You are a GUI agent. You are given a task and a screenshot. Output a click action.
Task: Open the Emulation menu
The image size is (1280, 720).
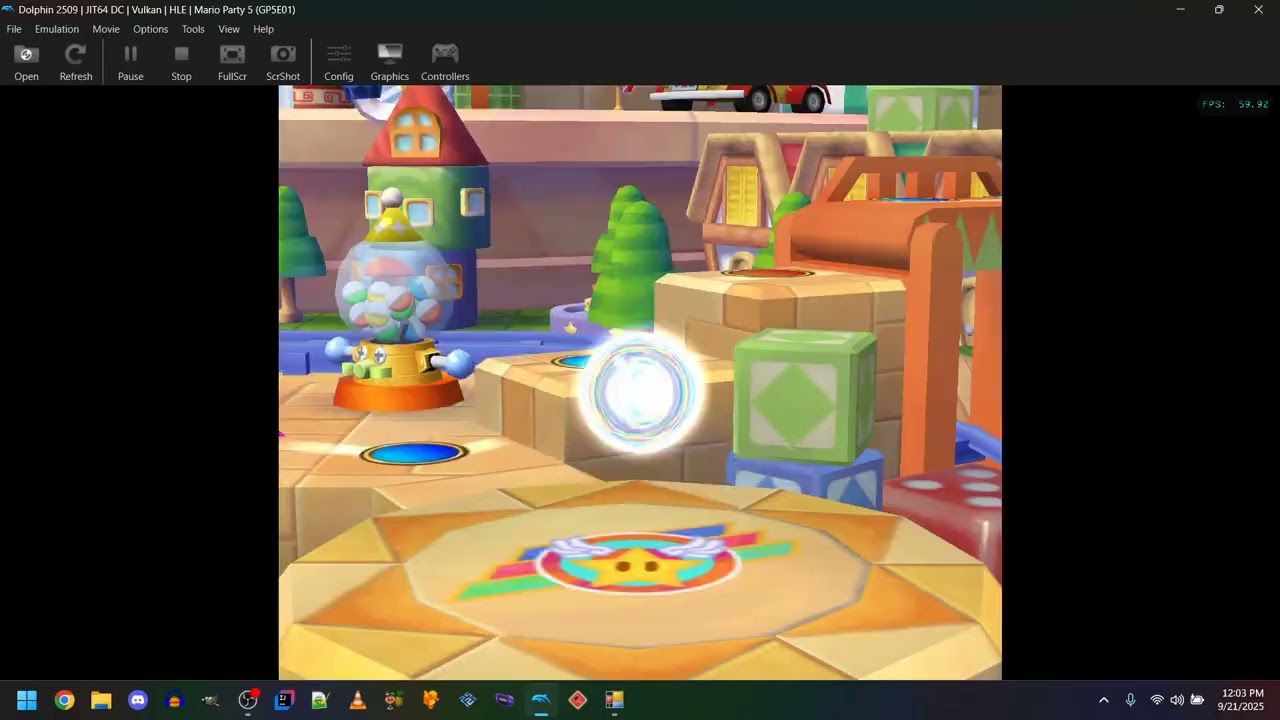click(x=57, y=29)
